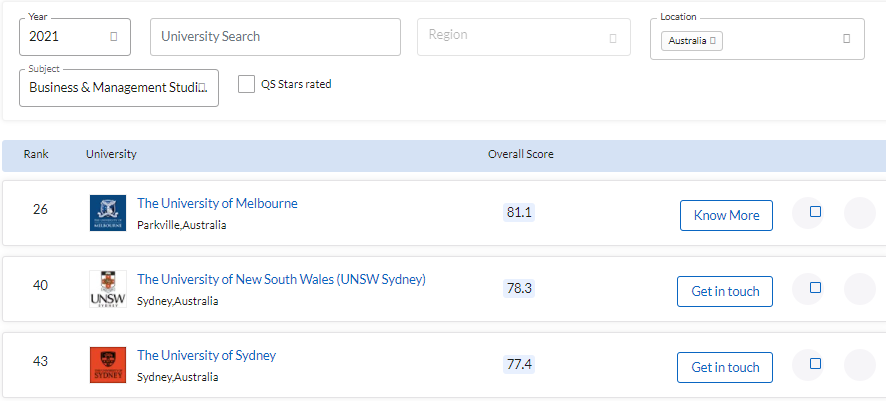Open The University of New South Wales link
The width and height of the screenshot is (886, 401).
[x=281, y=280]
